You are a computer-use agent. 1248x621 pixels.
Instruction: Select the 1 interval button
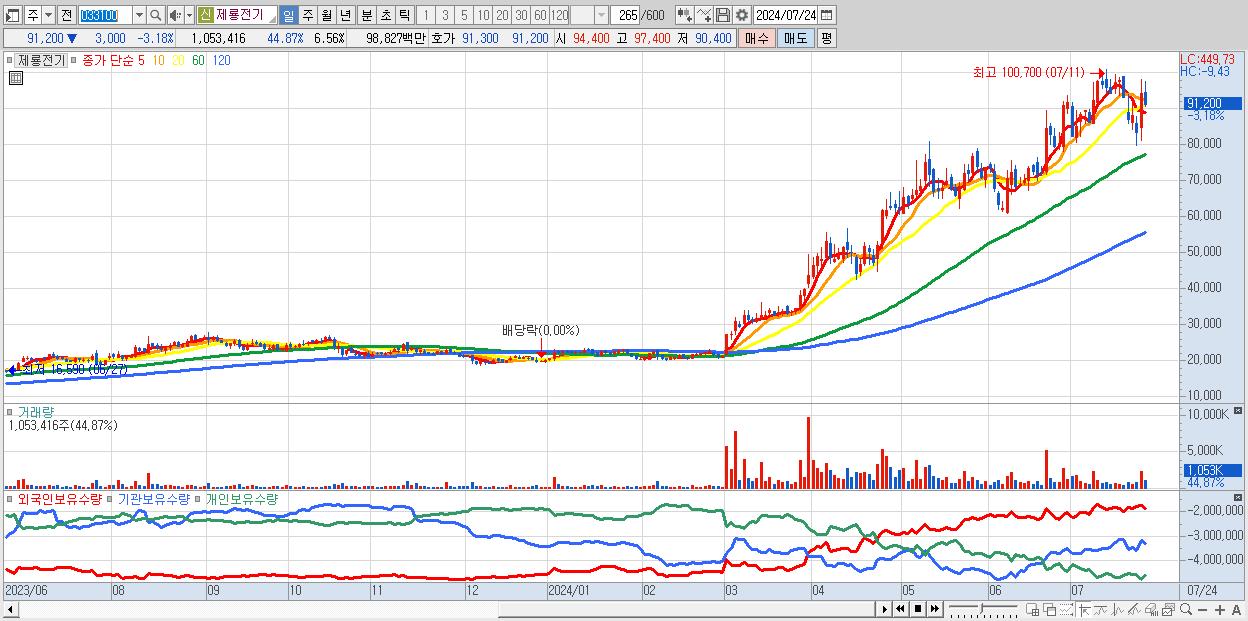click(x=426, y=15)
